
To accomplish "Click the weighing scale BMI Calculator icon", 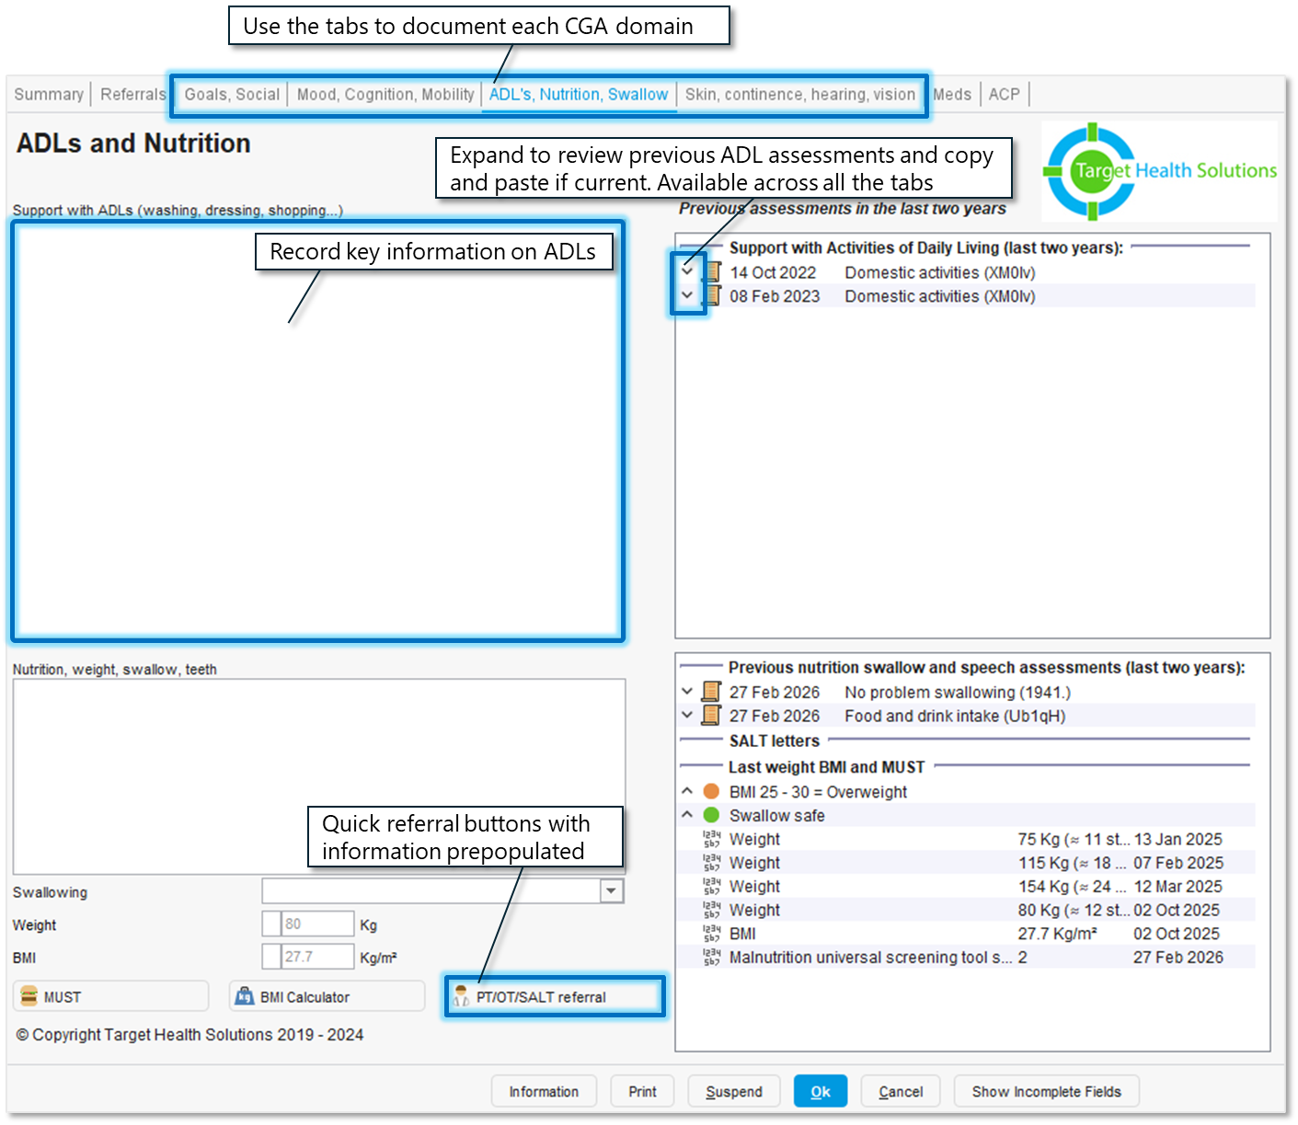I will coord(244,996).
